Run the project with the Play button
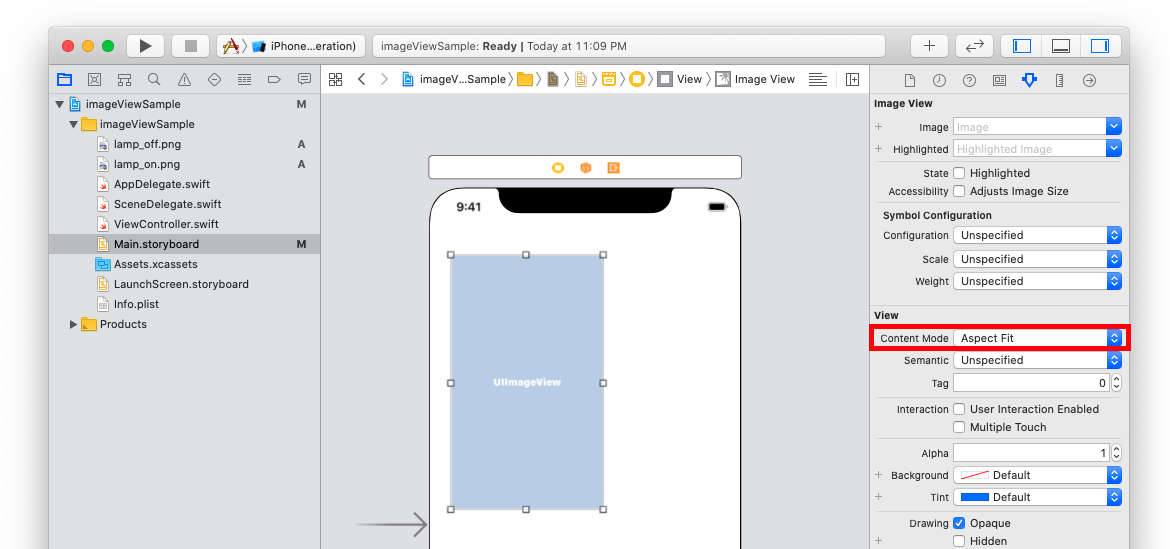This screenshot has width=1170, height=549. click(x=146, y=46)
